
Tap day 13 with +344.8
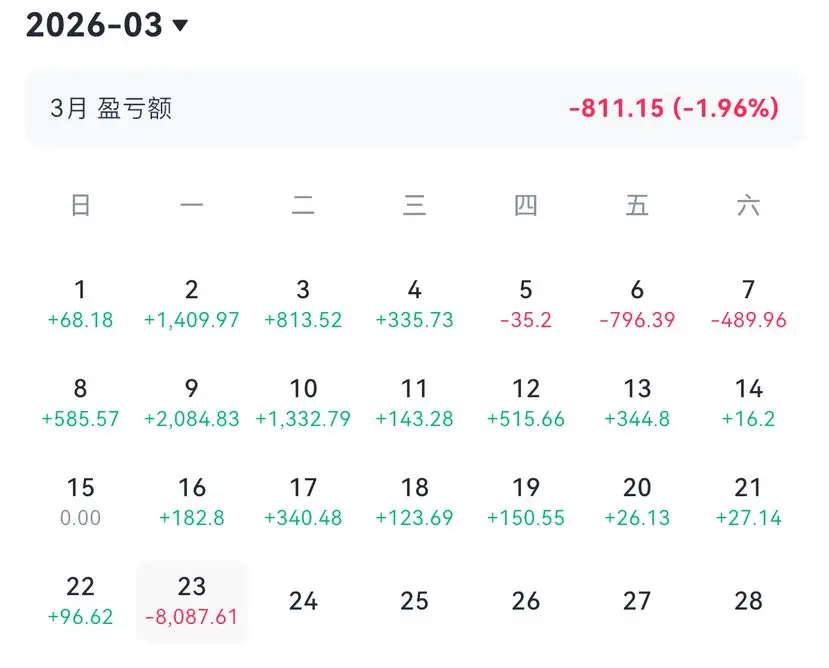click(x=637, y=403)
